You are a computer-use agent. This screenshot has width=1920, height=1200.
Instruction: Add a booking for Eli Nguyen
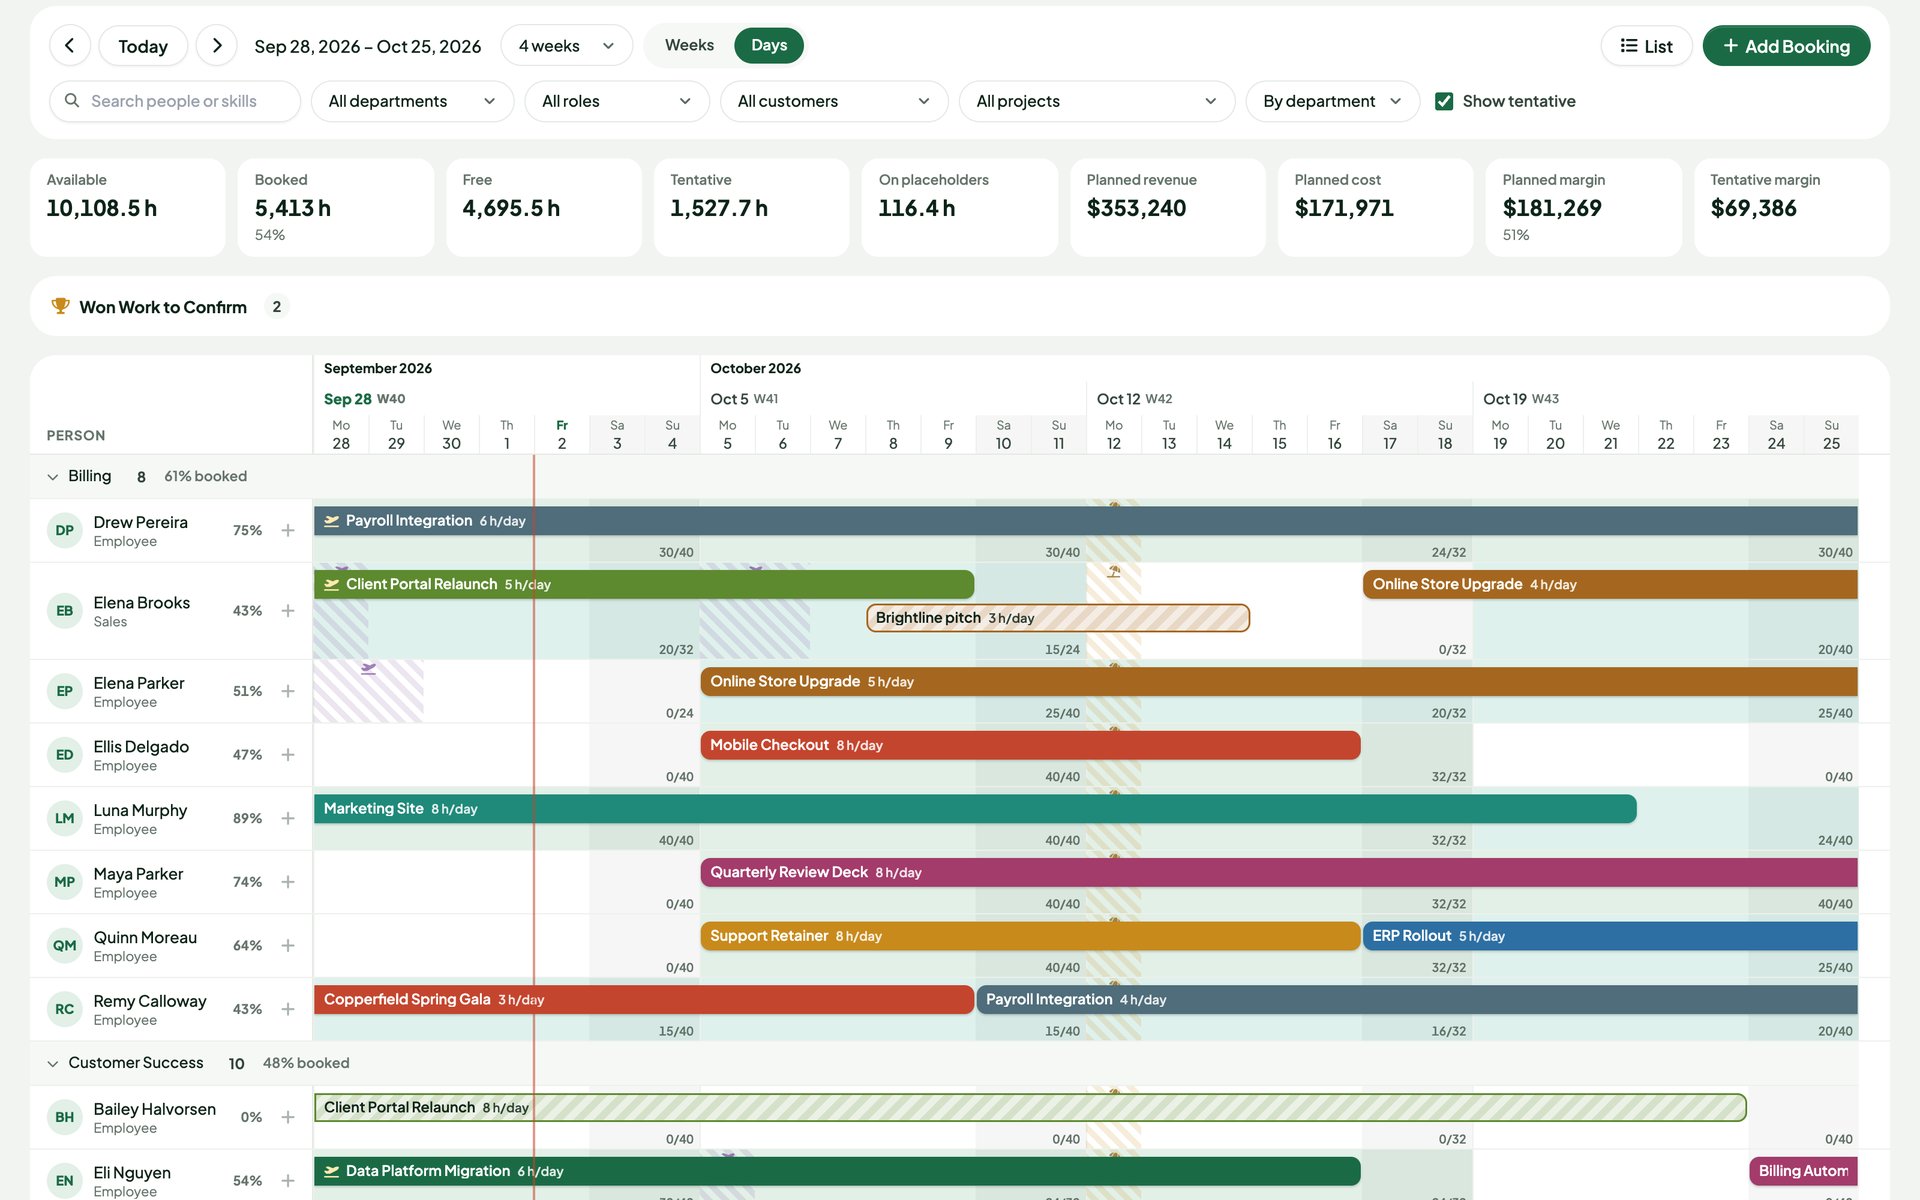[288, 1181]
